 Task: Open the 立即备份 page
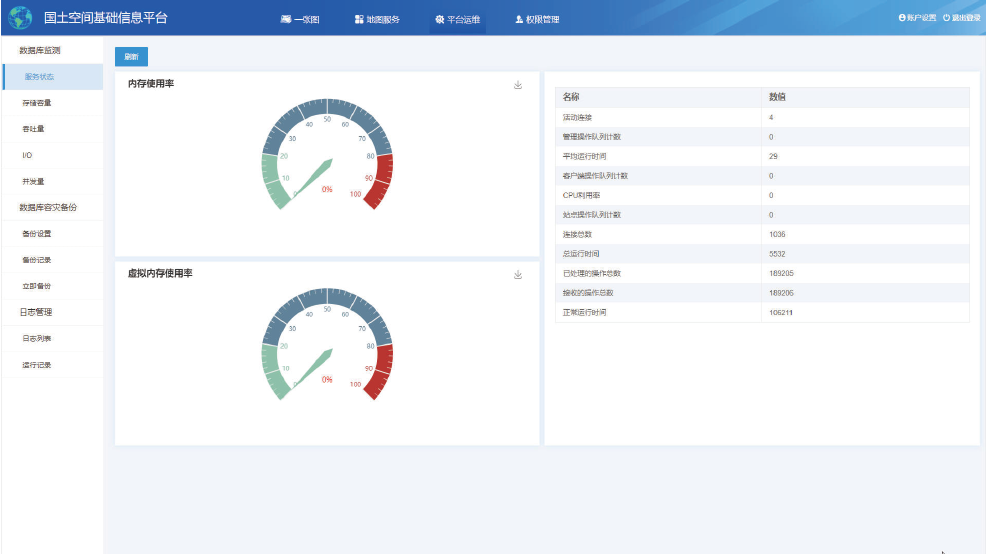pos(36,286)
